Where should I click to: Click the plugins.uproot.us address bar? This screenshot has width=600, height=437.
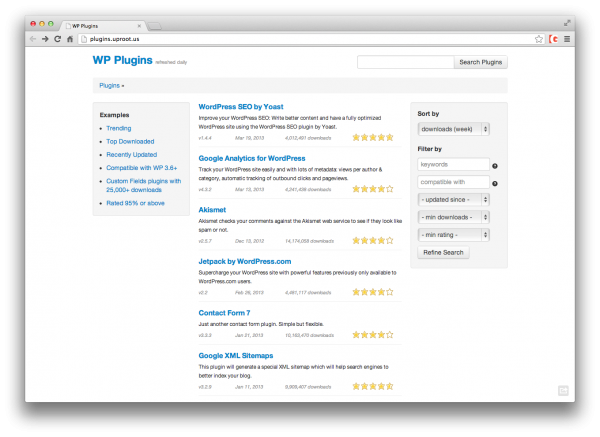click(x=306, y=39)
